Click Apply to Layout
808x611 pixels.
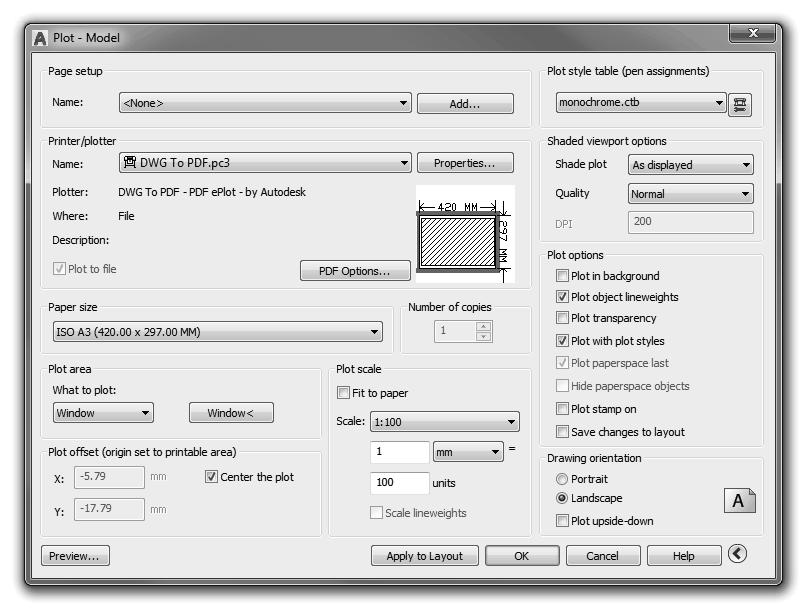point(425,556)
